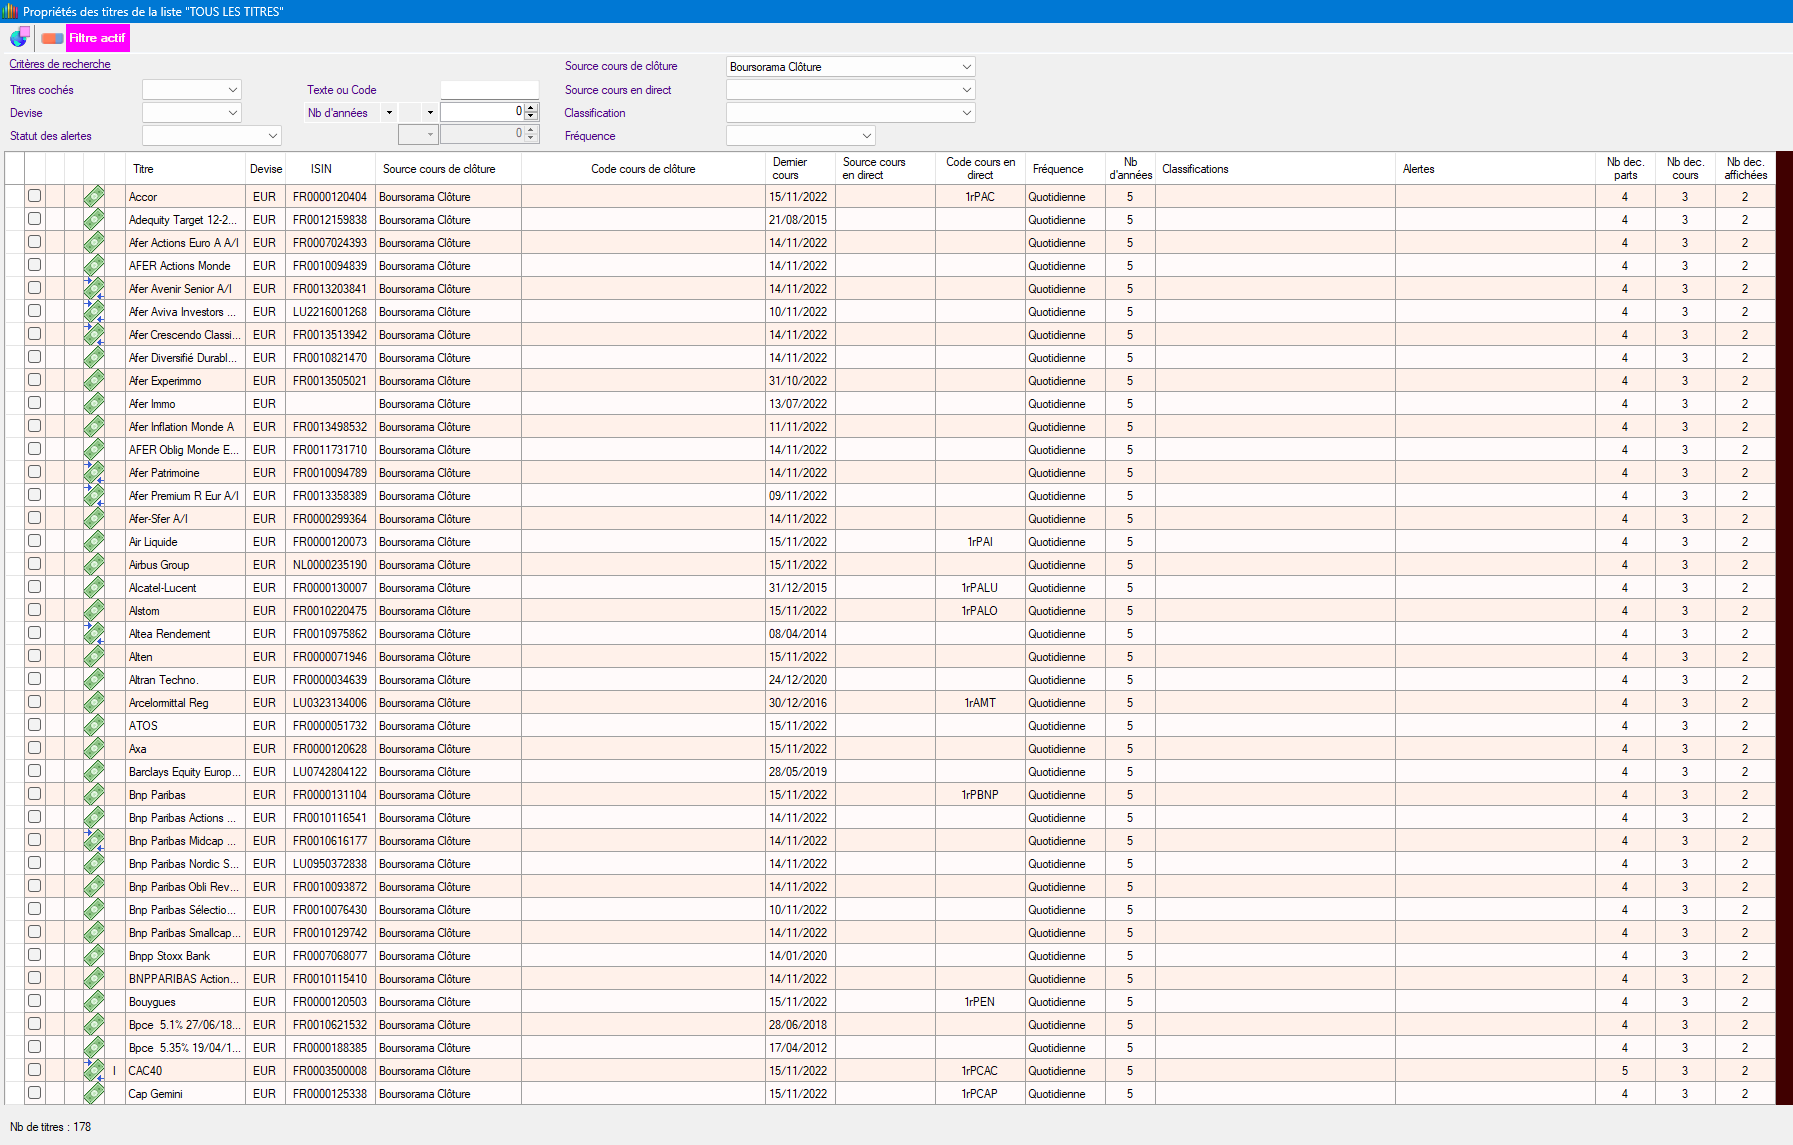1793x1145 pixels.
Task: Open the Statut des alertes dropdown
Action: point(272,136)
